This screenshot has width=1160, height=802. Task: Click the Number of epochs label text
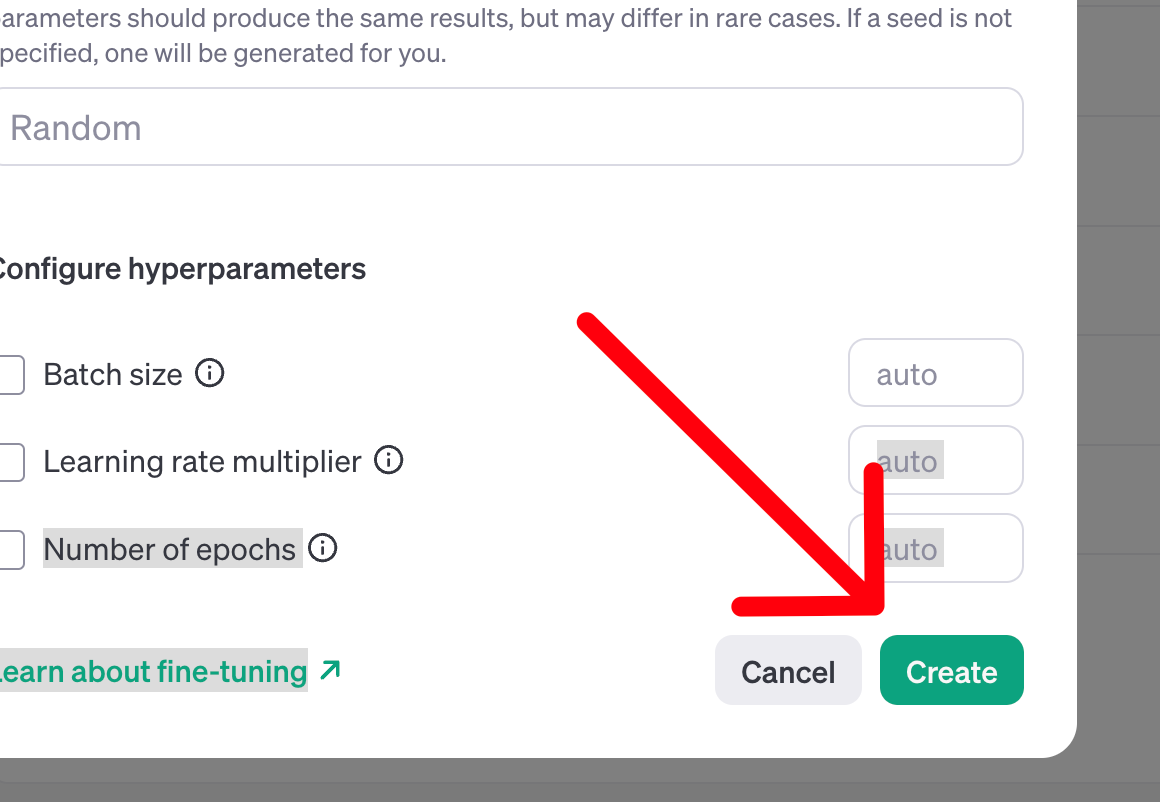[x=169, y=549]
